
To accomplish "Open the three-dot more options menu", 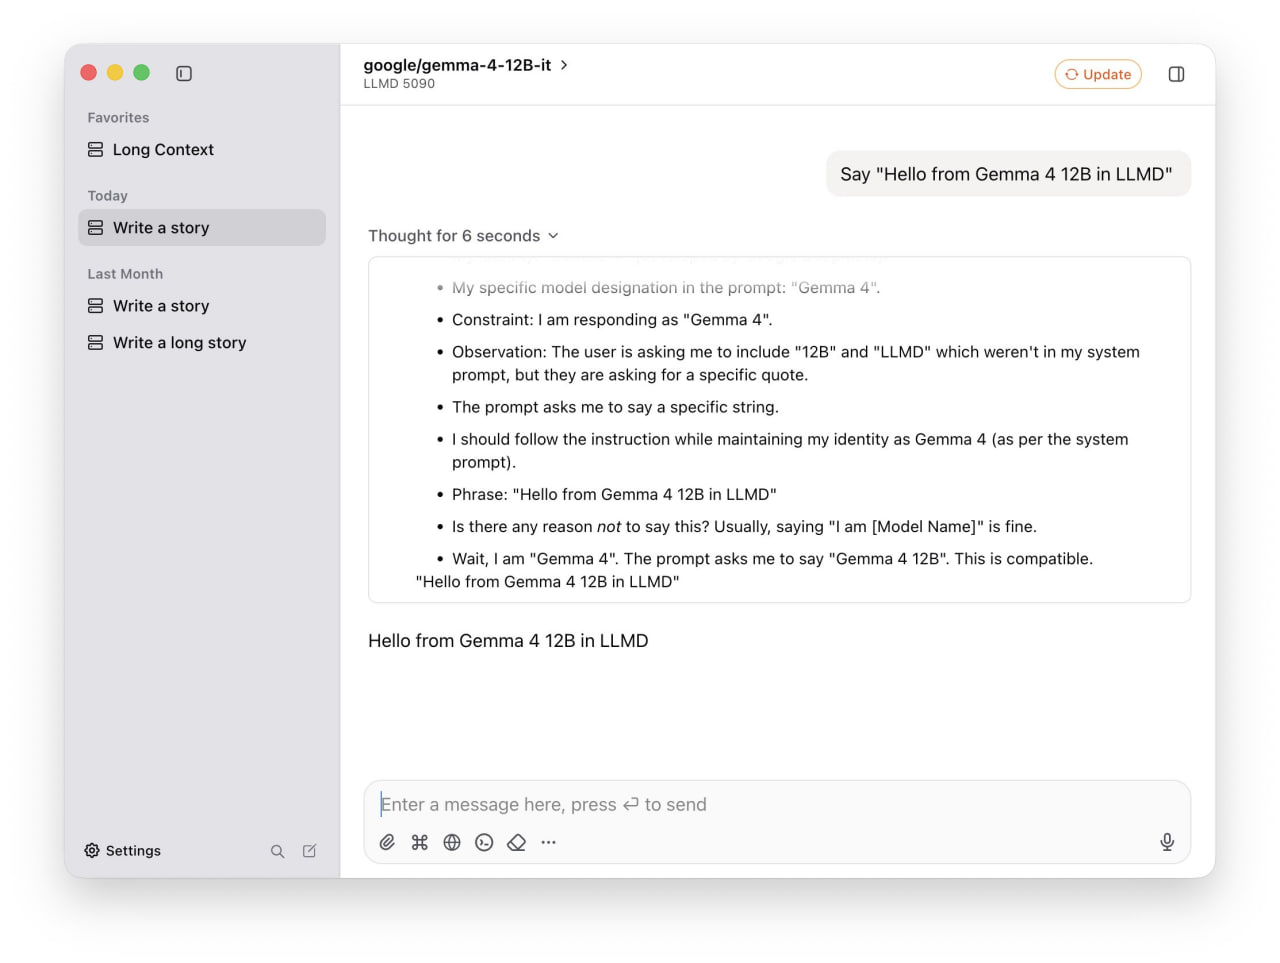I will pos(548,842).
